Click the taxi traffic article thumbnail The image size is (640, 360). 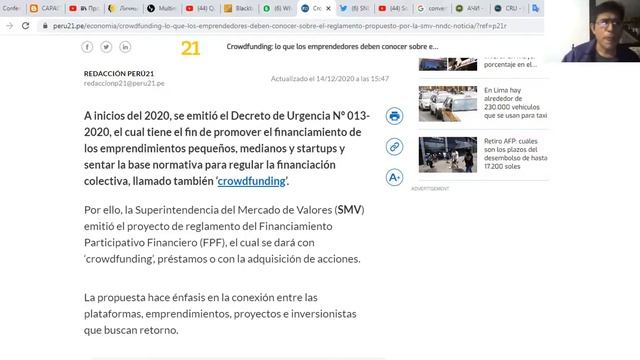[448, 103]
